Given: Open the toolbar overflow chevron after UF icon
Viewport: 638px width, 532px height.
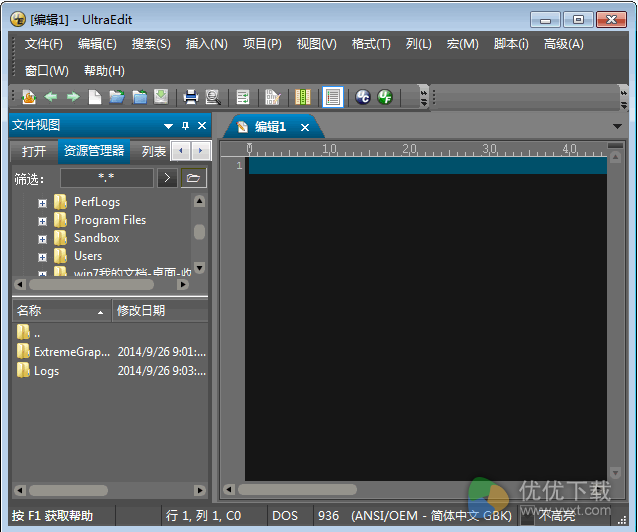Looking at the screenshot, I should 424,97.
